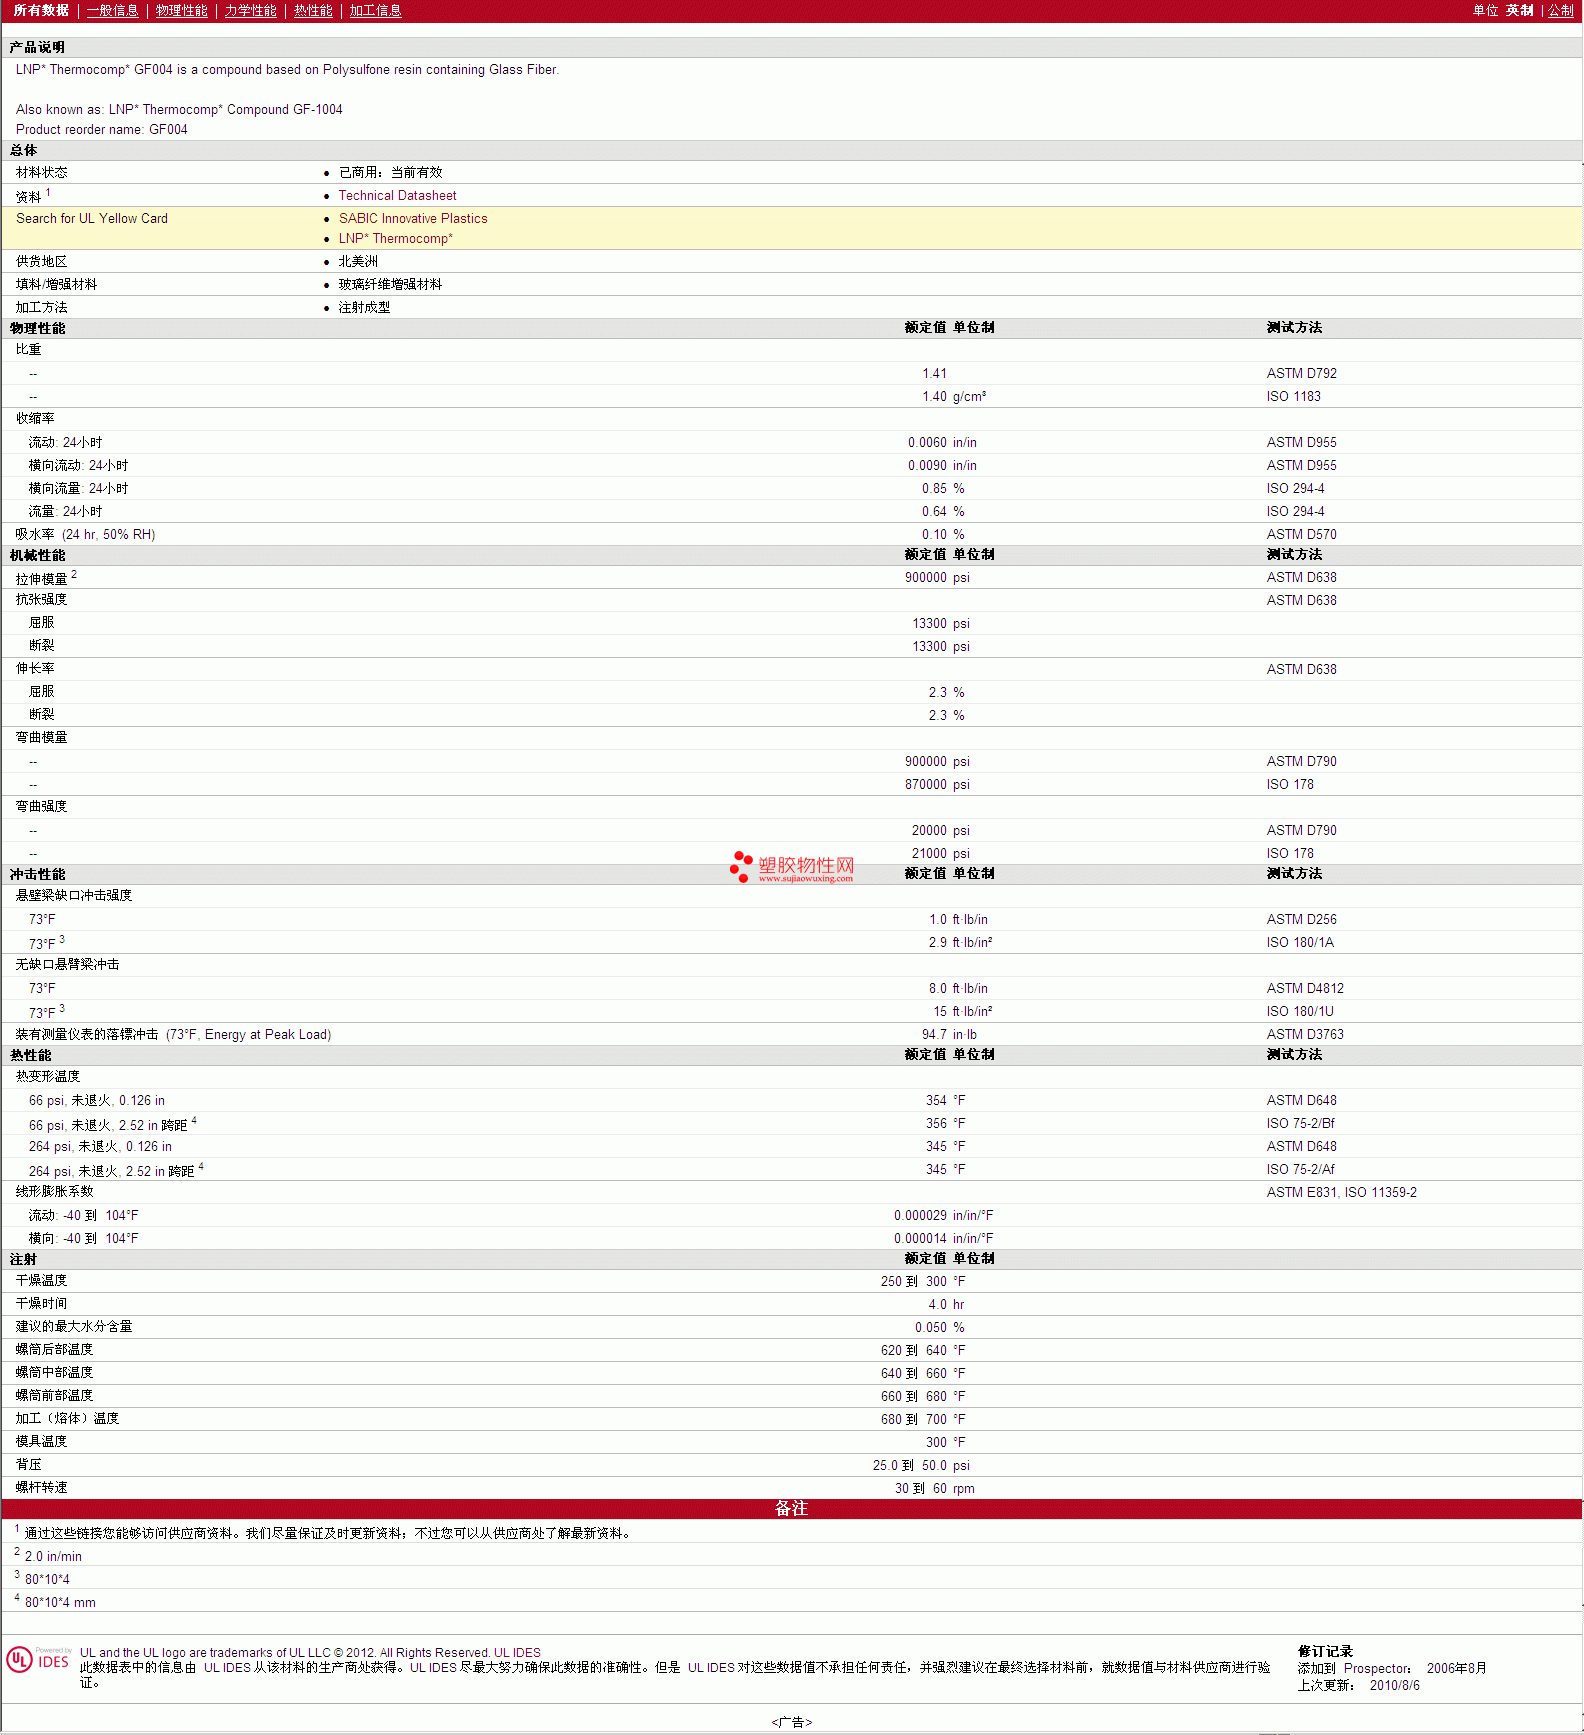Click the red 备注 banner
The width and height of the screenshot is (1584, 1735).
(792, 1509)
